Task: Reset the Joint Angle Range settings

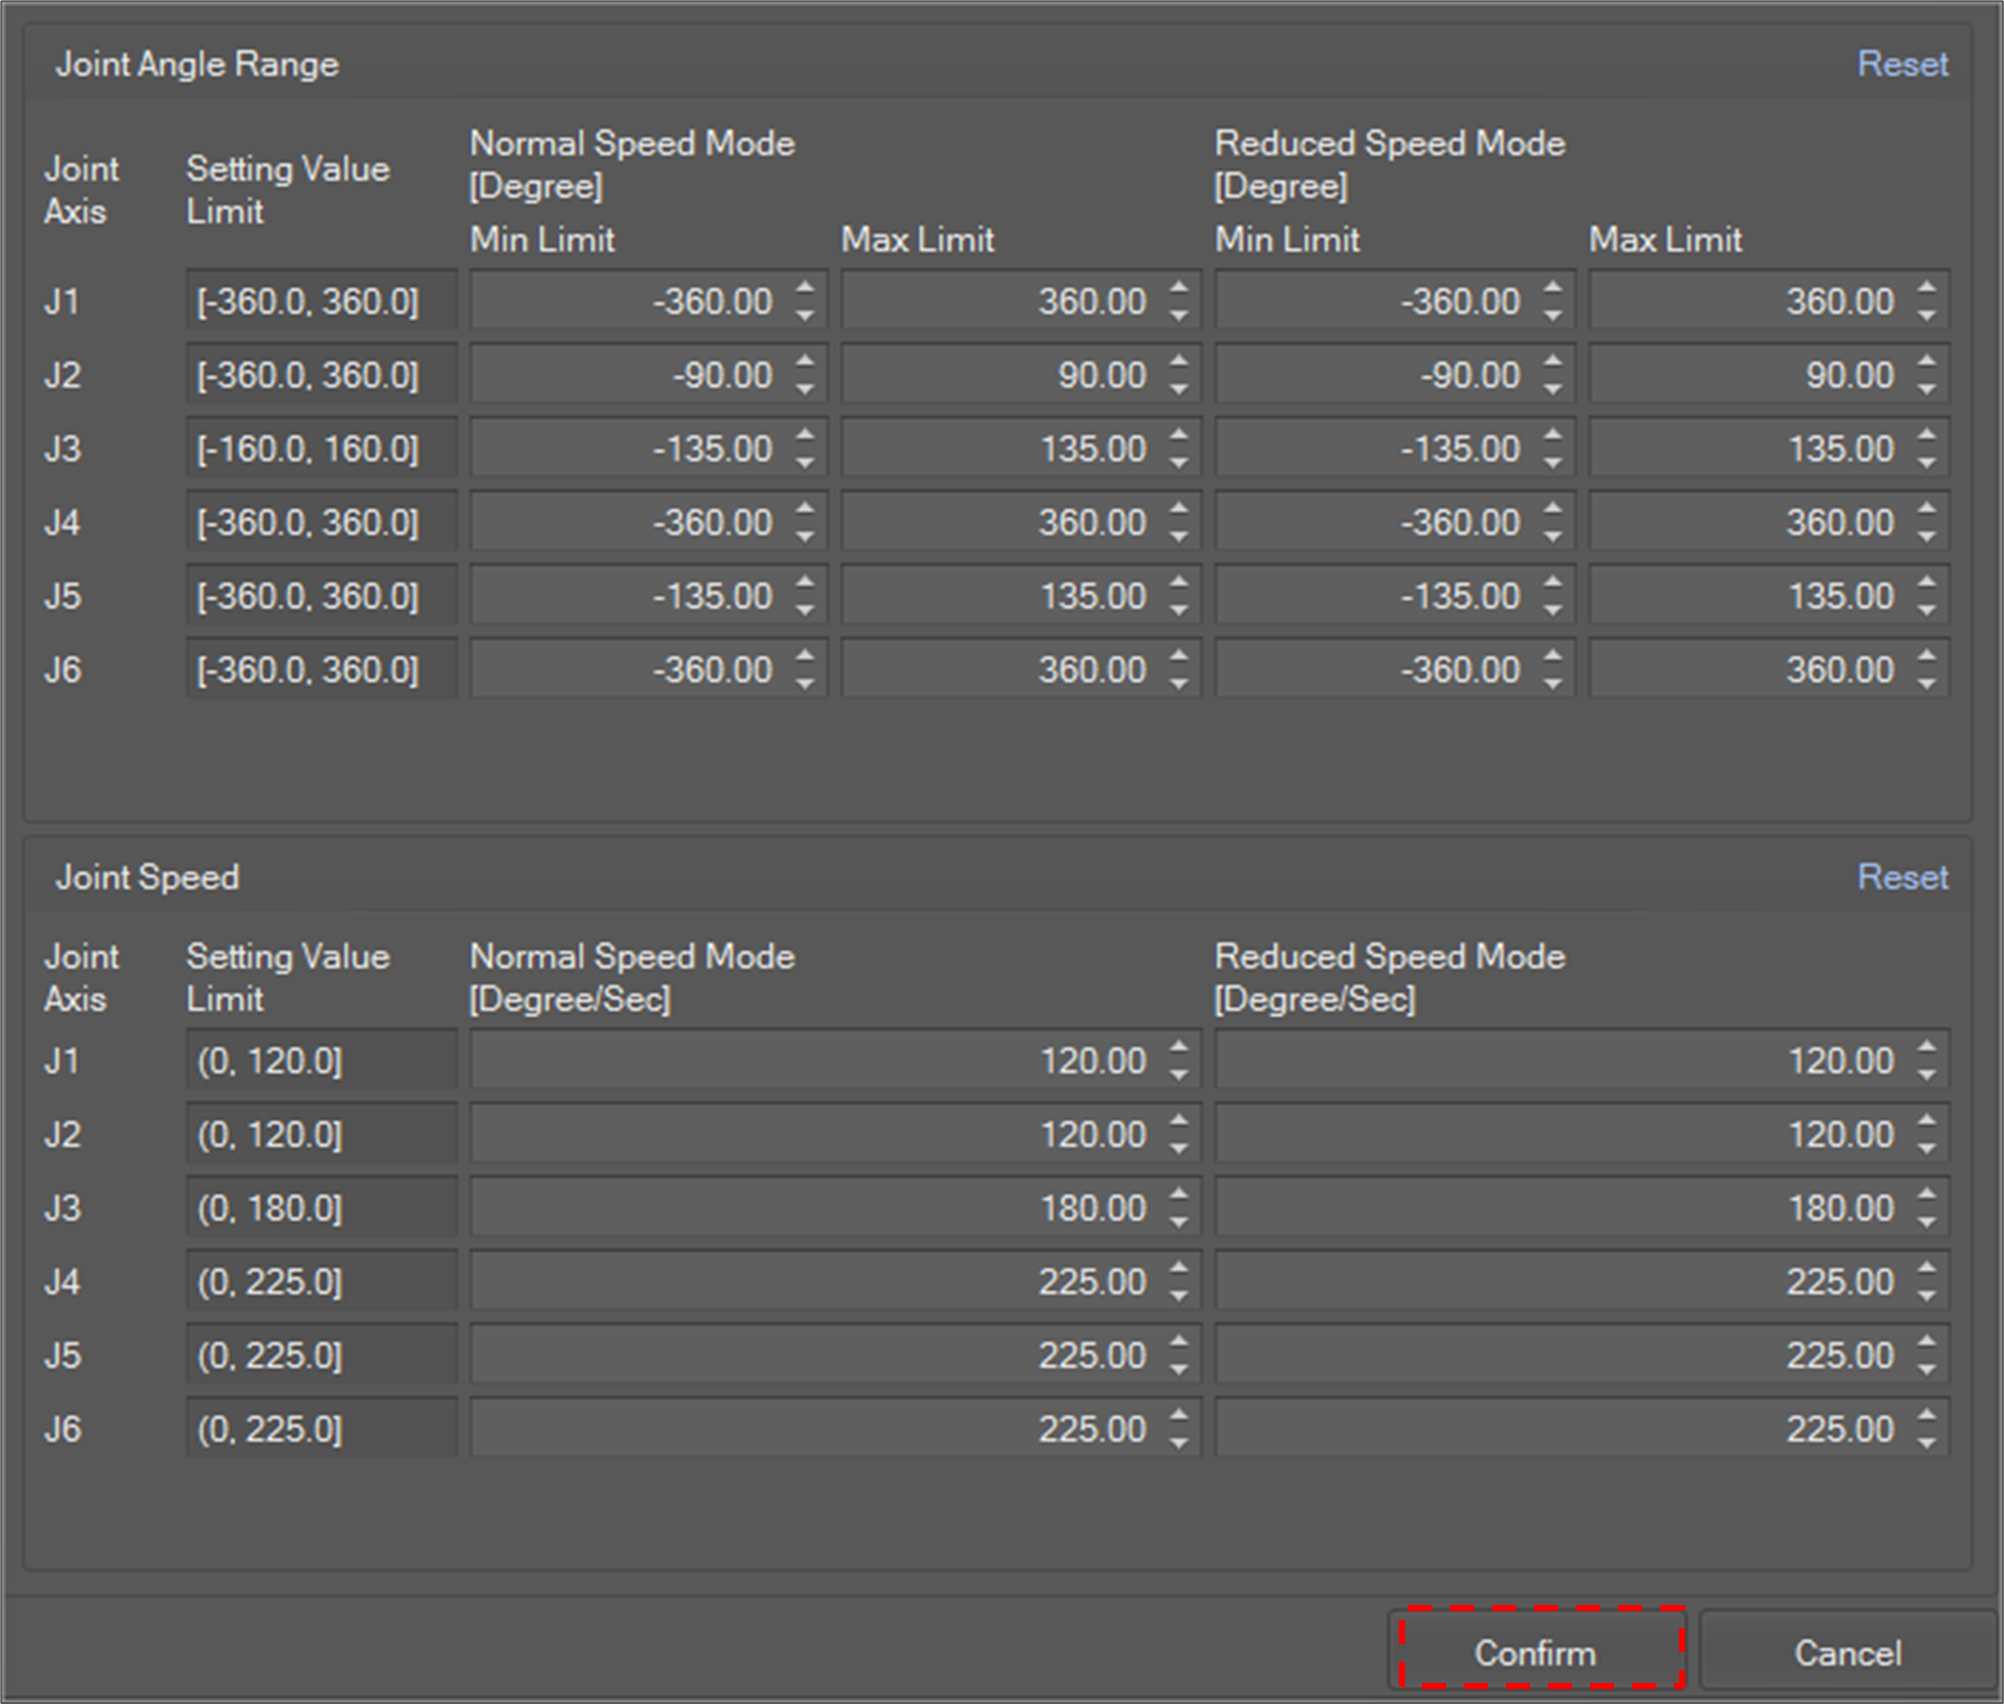Action: pyautogui.click(x=1902, y=65)
